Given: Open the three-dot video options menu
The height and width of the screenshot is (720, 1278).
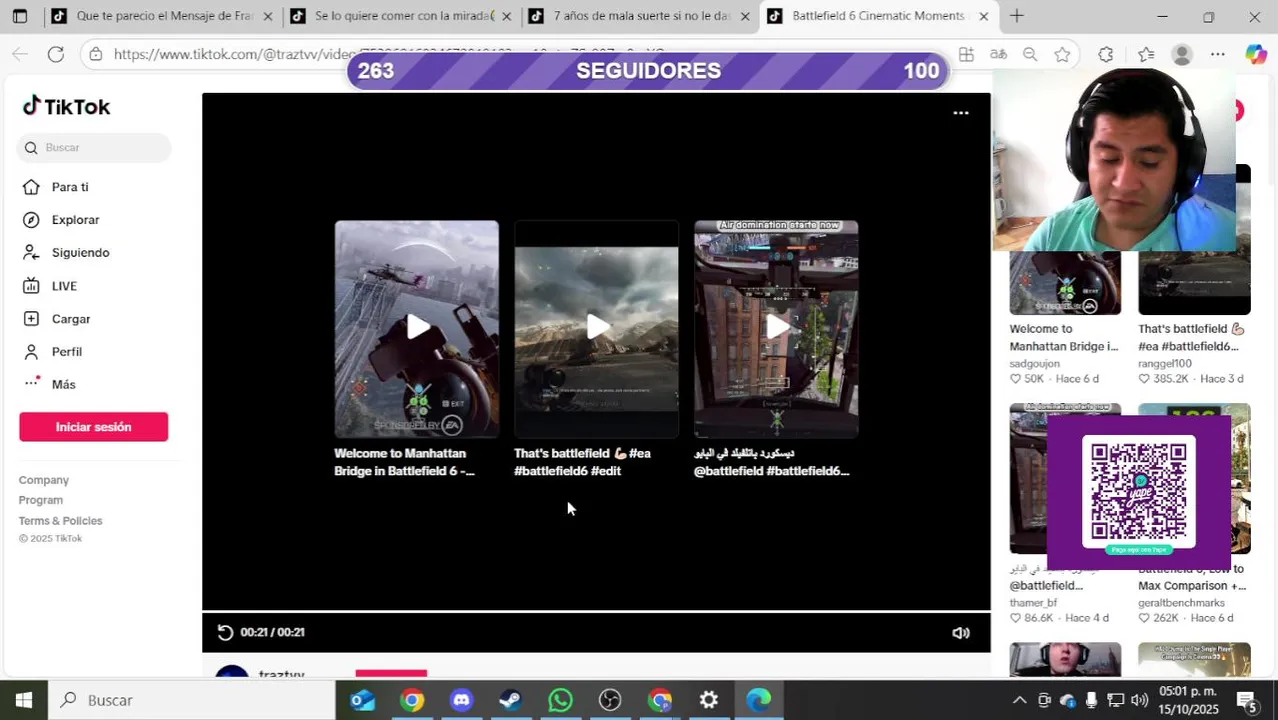Looking at the screenshot, I should coord(960,113).
